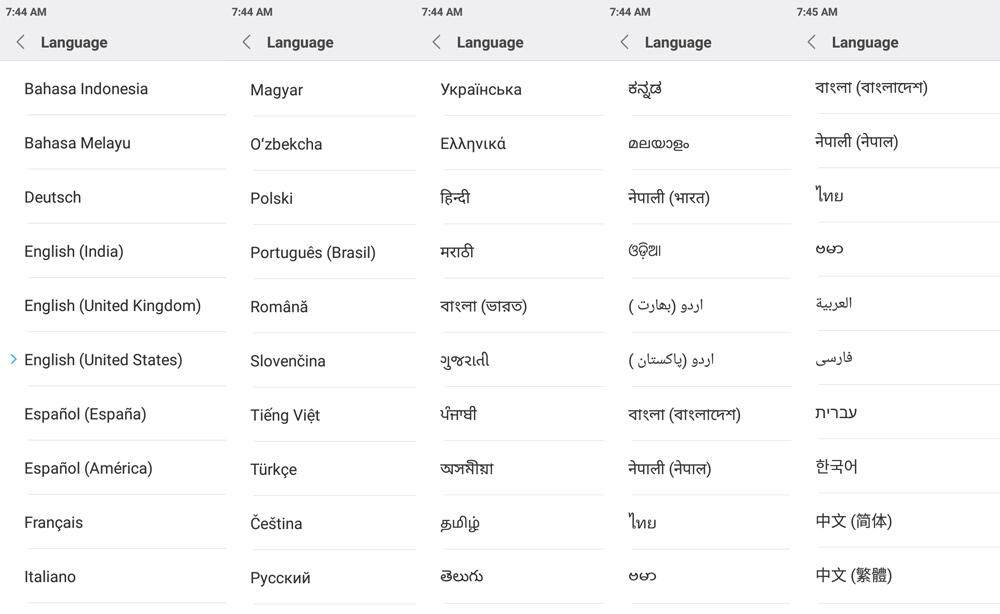Choose Français from the language list
Viewport: 1000px width, 614px height.
[x=54, y=522]
